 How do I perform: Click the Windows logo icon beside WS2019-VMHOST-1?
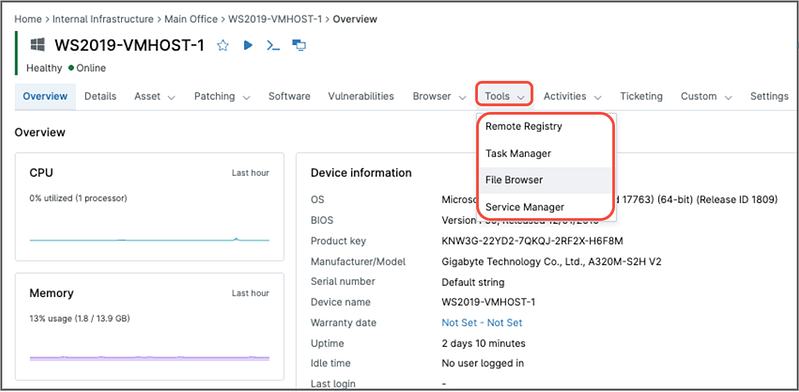click(37, 45)
